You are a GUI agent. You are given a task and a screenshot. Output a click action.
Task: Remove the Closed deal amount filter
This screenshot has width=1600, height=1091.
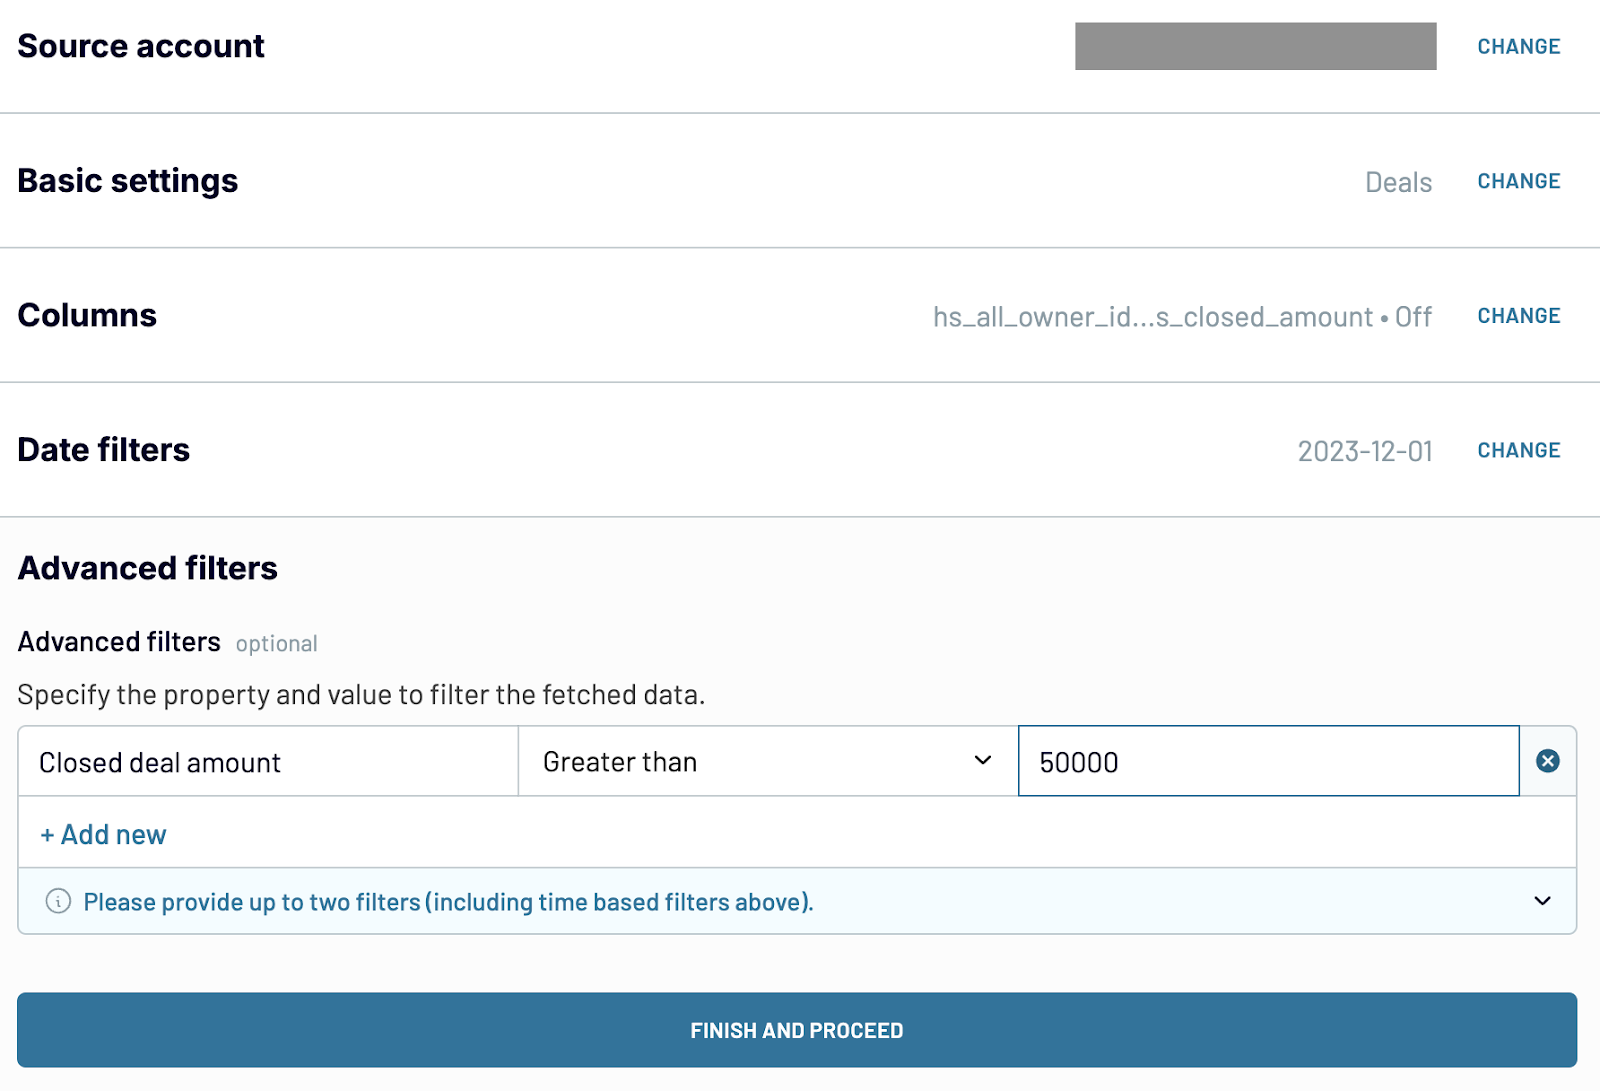click(x=1548, y=761)
